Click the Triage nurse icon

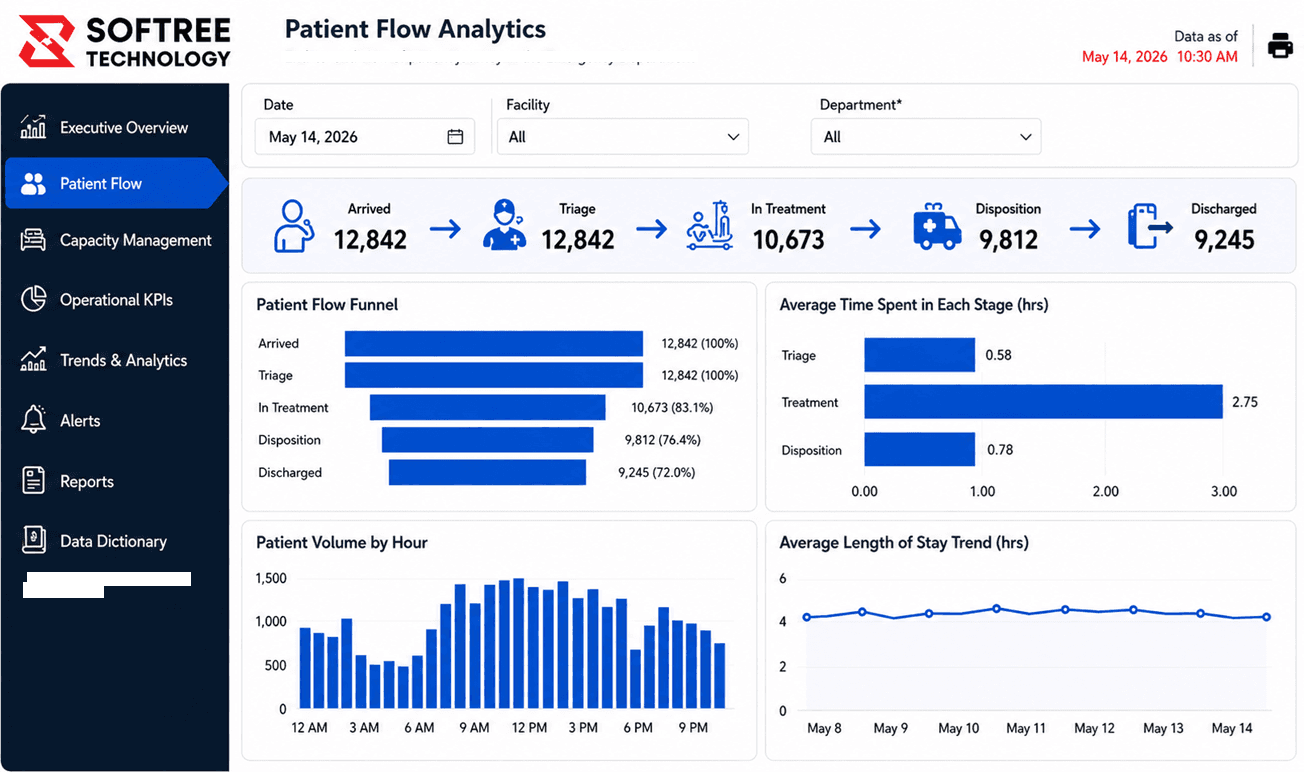pos(504,224)
